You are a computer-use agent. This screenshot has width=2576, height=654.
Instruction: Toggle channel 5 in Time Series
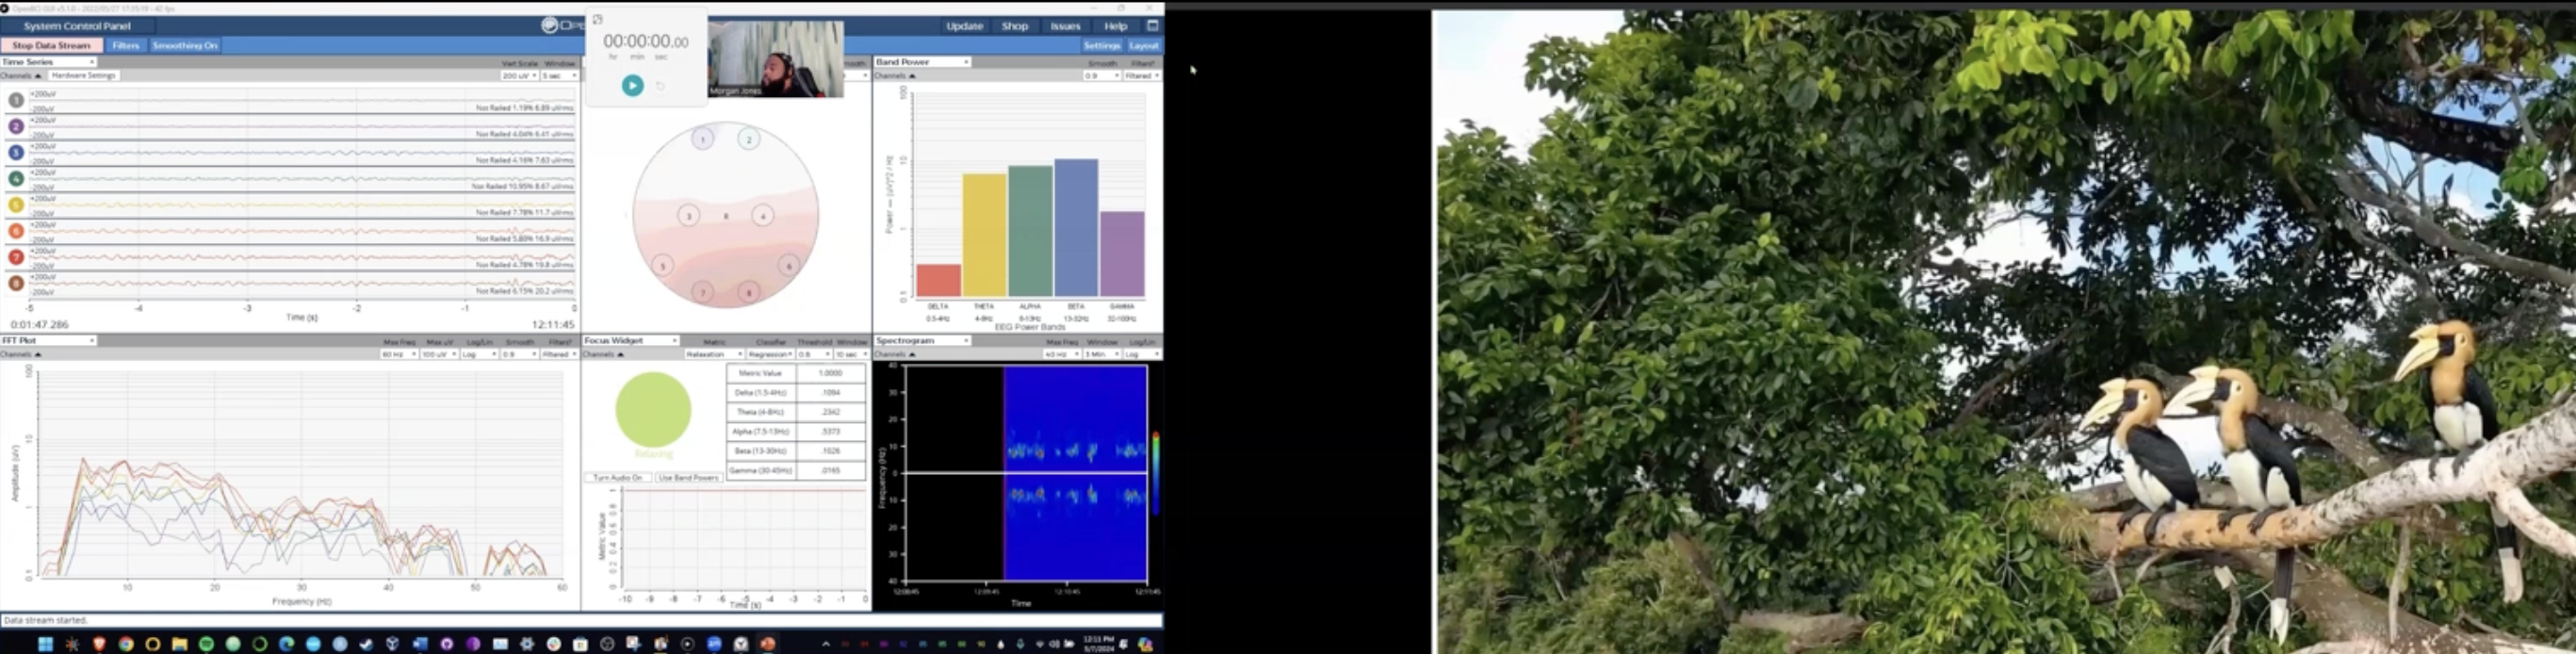click(x=16, y=205)
